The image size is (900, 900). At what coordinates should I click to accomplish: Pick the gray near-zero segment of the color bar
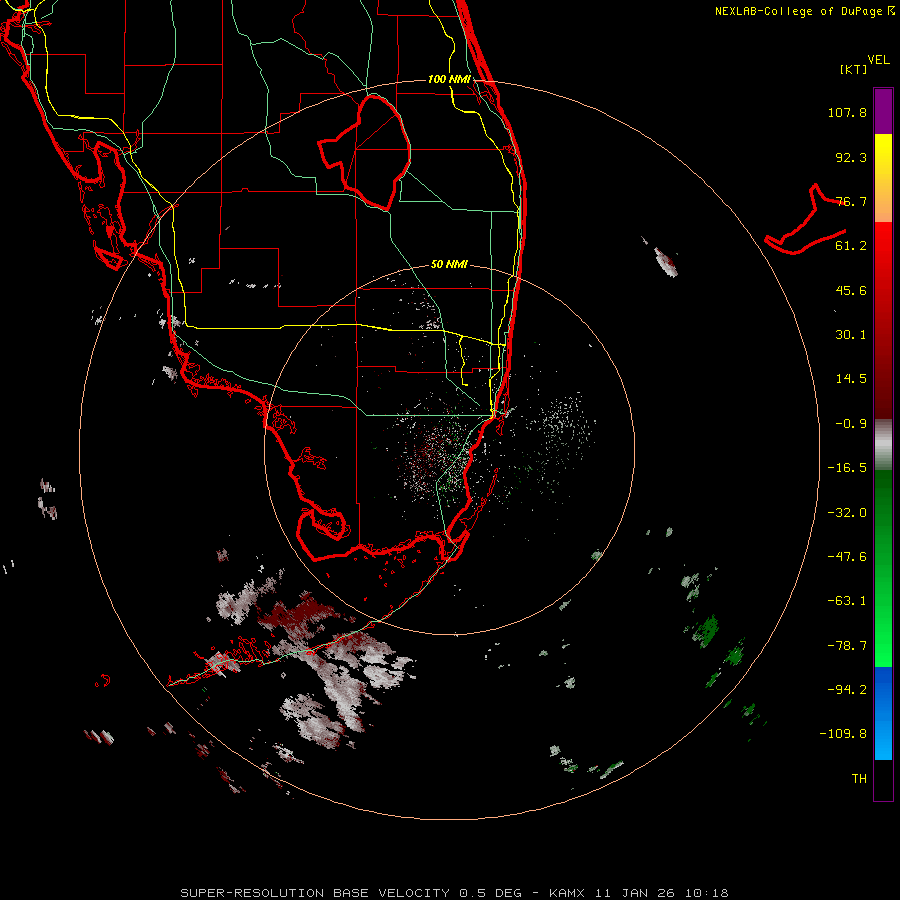(x=883, y=445)
